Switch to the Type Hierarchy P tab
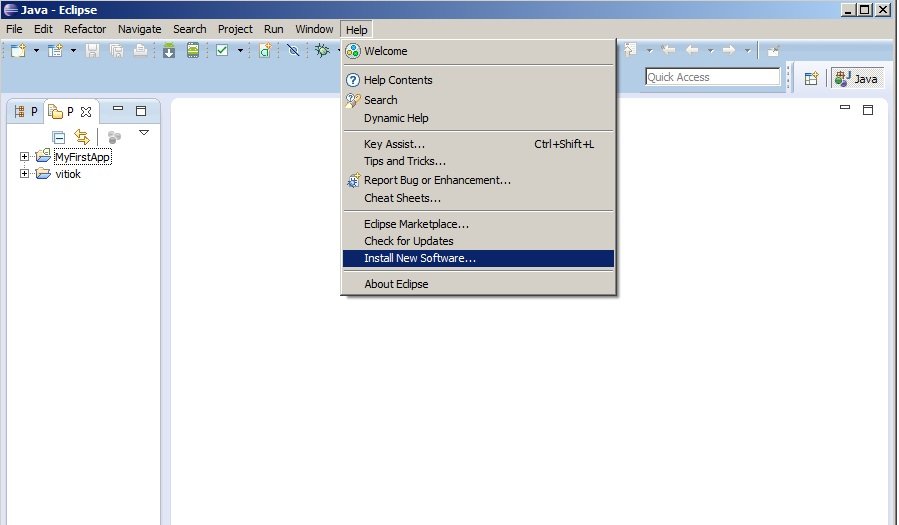Image resolution: width=899 pixels, height=525 pixels. [x=26, y=111]
